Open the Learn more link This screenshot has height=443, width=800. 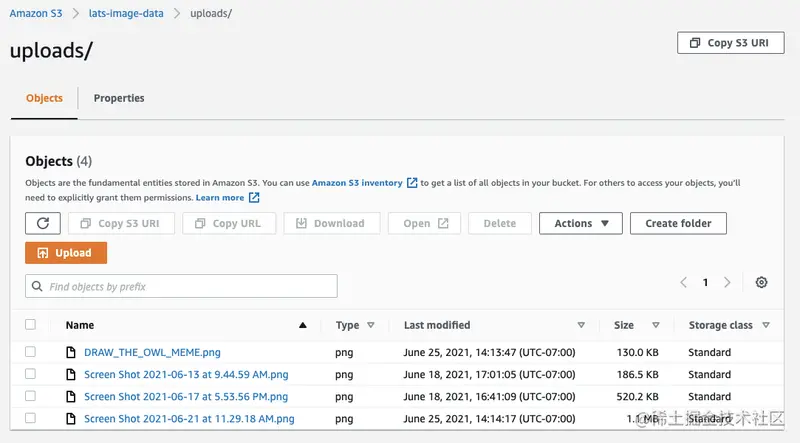click(220, 198)
